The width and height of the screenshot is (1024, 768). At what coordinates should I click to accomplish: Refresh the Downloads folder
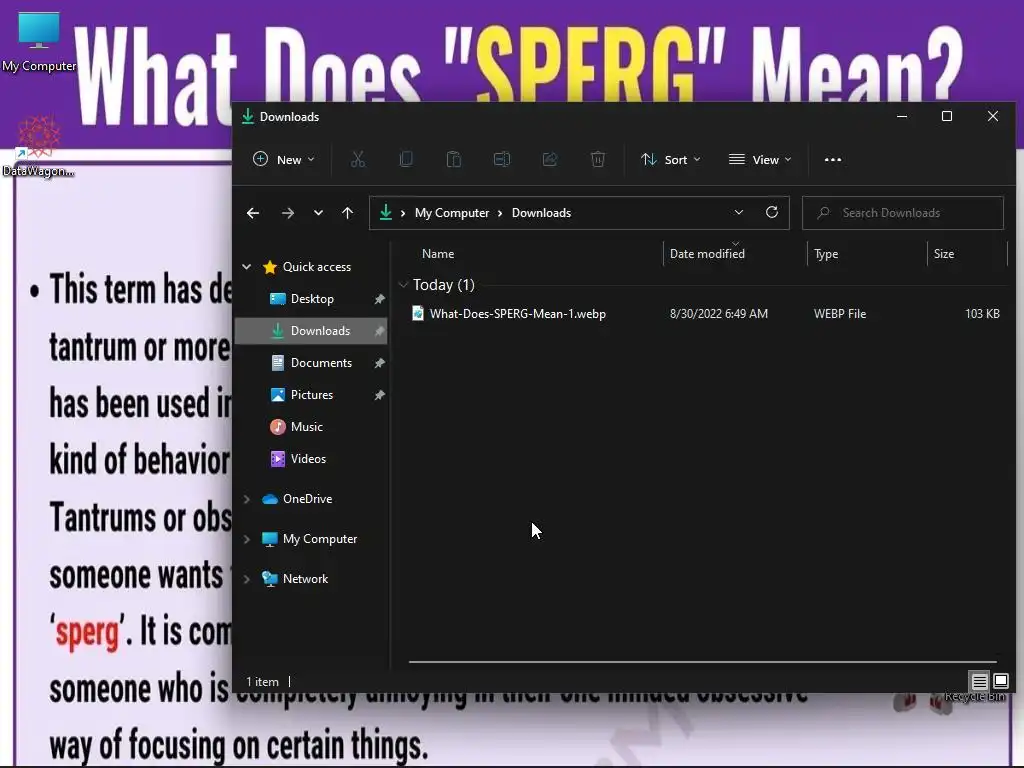click(772, 213)
